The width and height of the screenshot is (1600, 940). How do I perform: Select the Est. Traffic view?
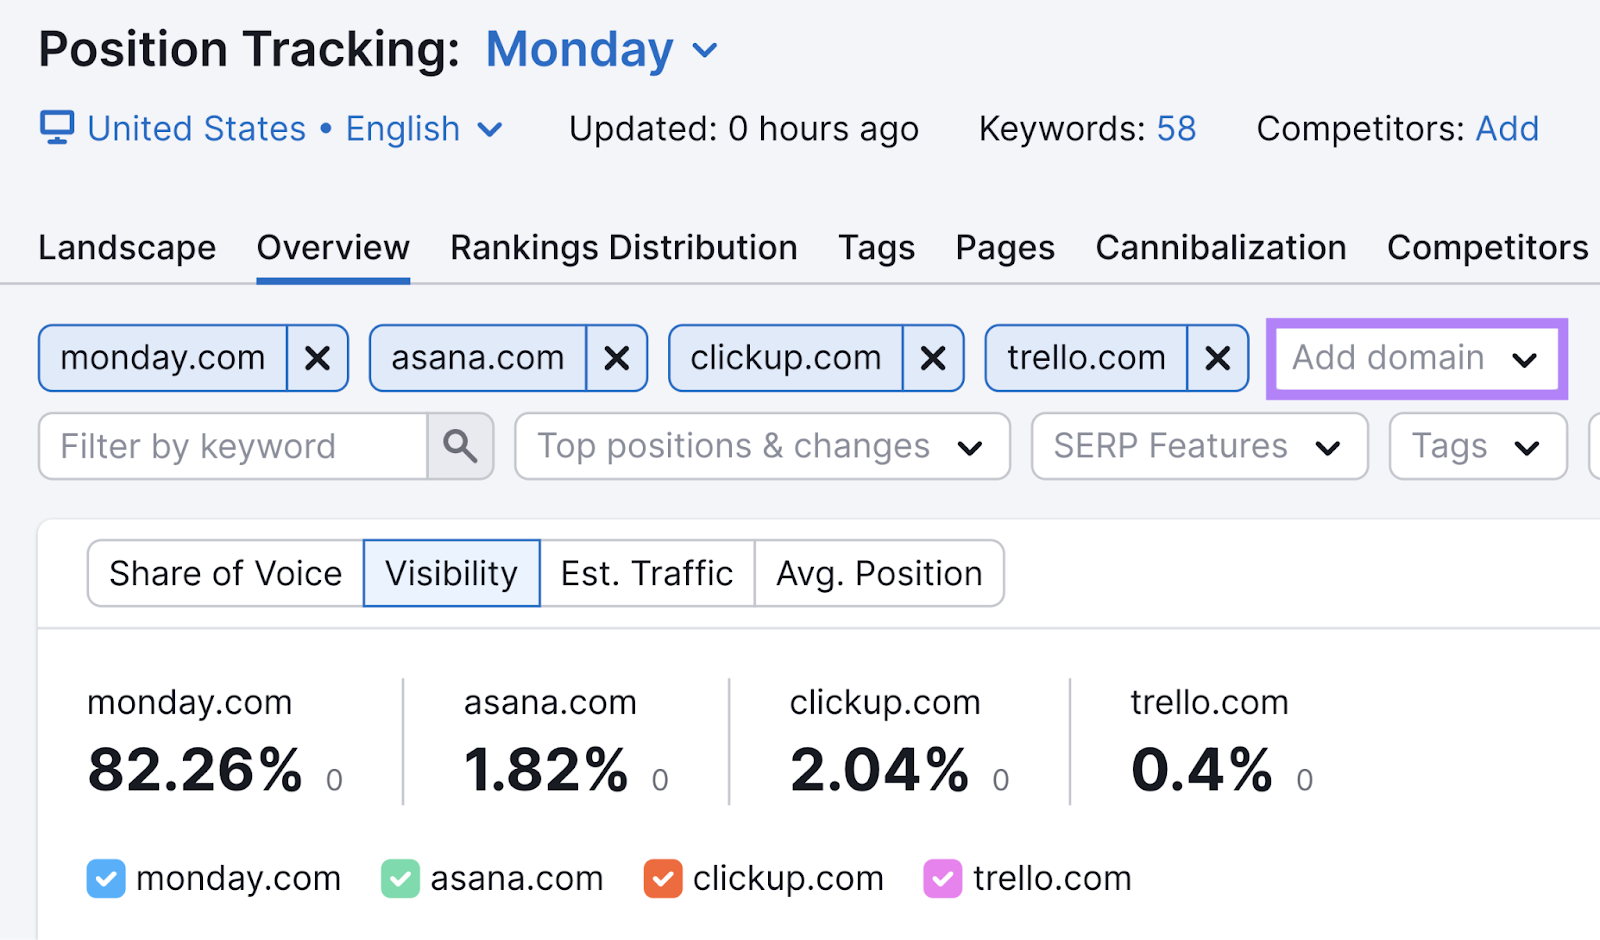tap(645, 573)
